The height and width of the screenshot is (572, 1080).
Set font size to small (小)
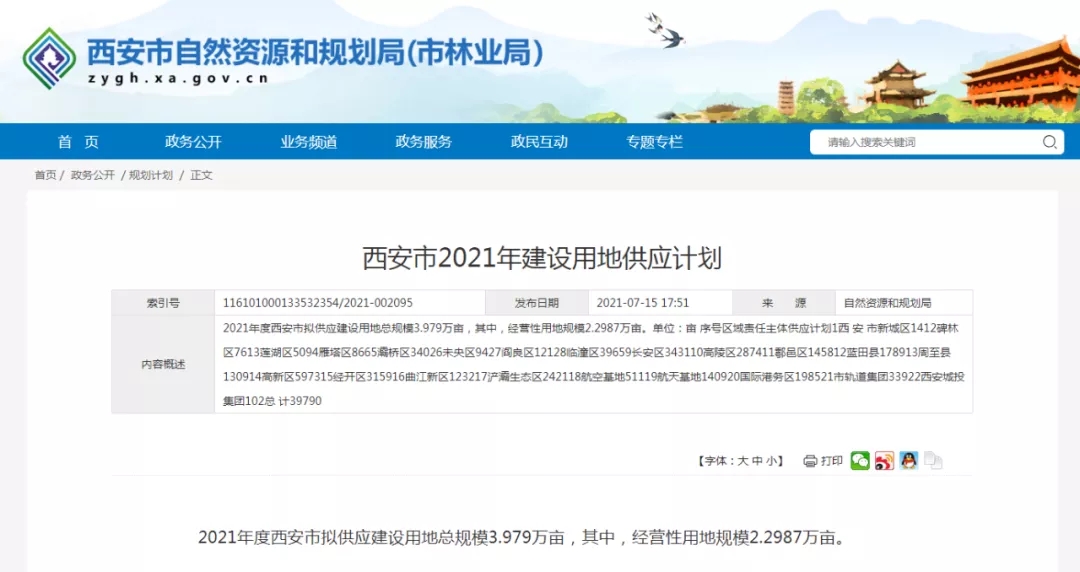(x=772, y=461)
